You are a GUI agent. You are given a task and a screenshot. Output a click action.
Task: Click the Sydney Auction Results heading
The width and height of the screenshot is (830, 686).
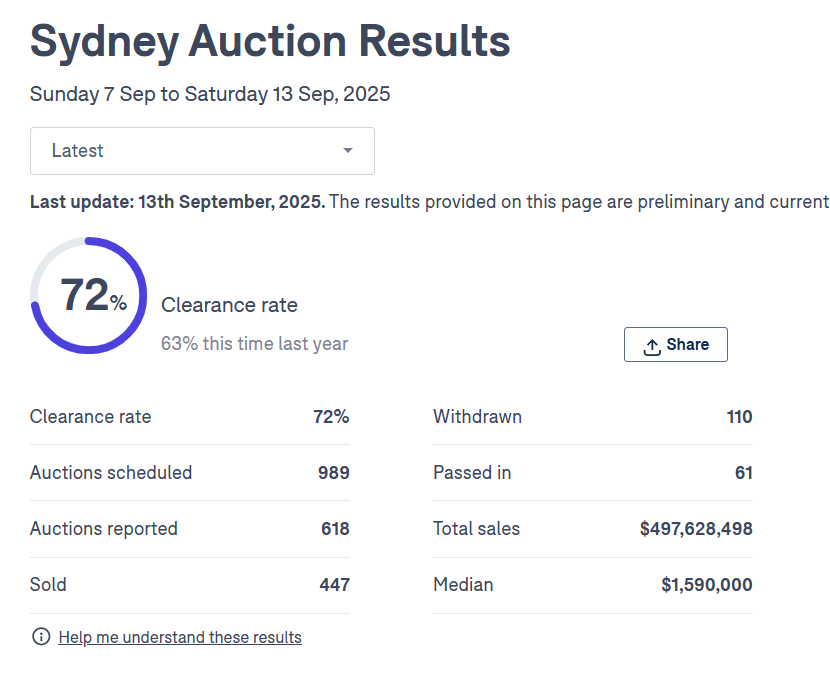pos(270,41)
